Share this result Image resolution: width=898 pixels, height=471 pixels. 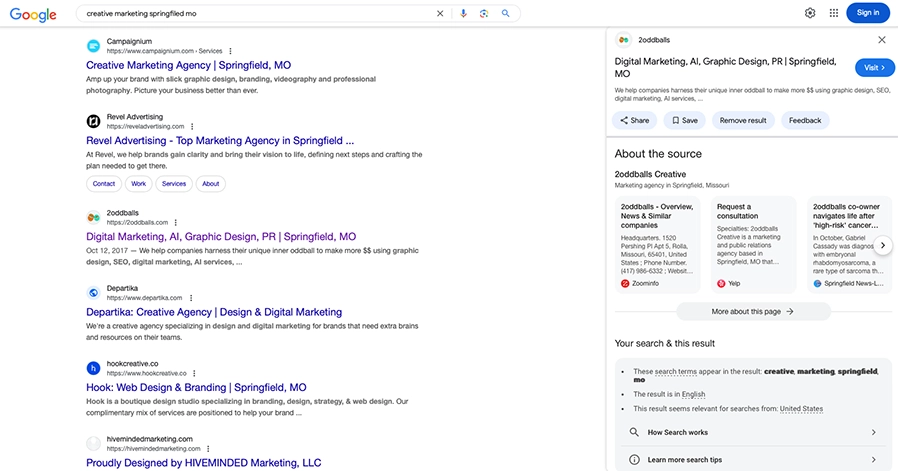tap(635, 120)
